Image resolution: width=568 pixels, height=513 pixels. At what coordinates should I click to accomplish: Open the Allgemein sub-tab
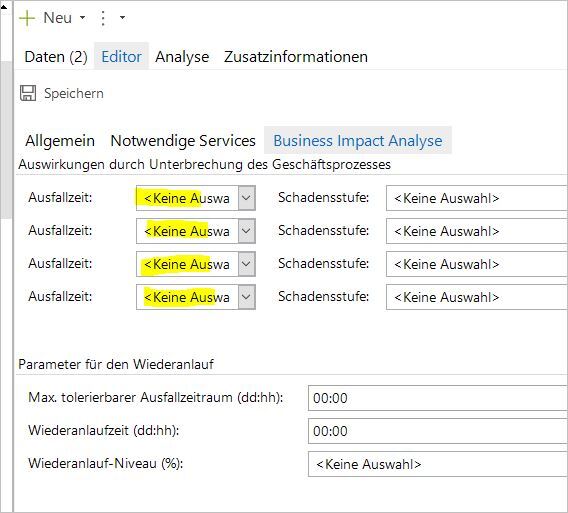click(x=60, y=141)
